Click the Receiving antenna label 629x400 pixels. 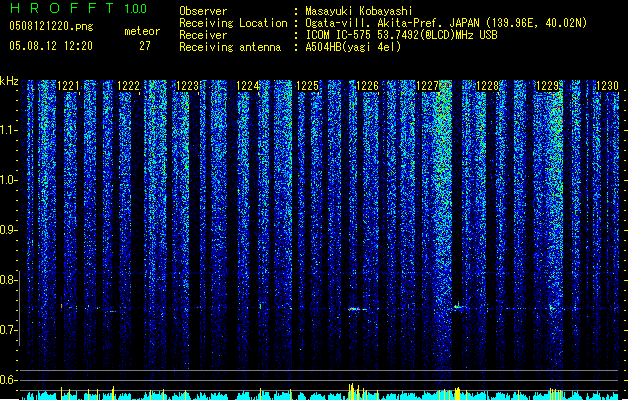[x=230, y=47]
